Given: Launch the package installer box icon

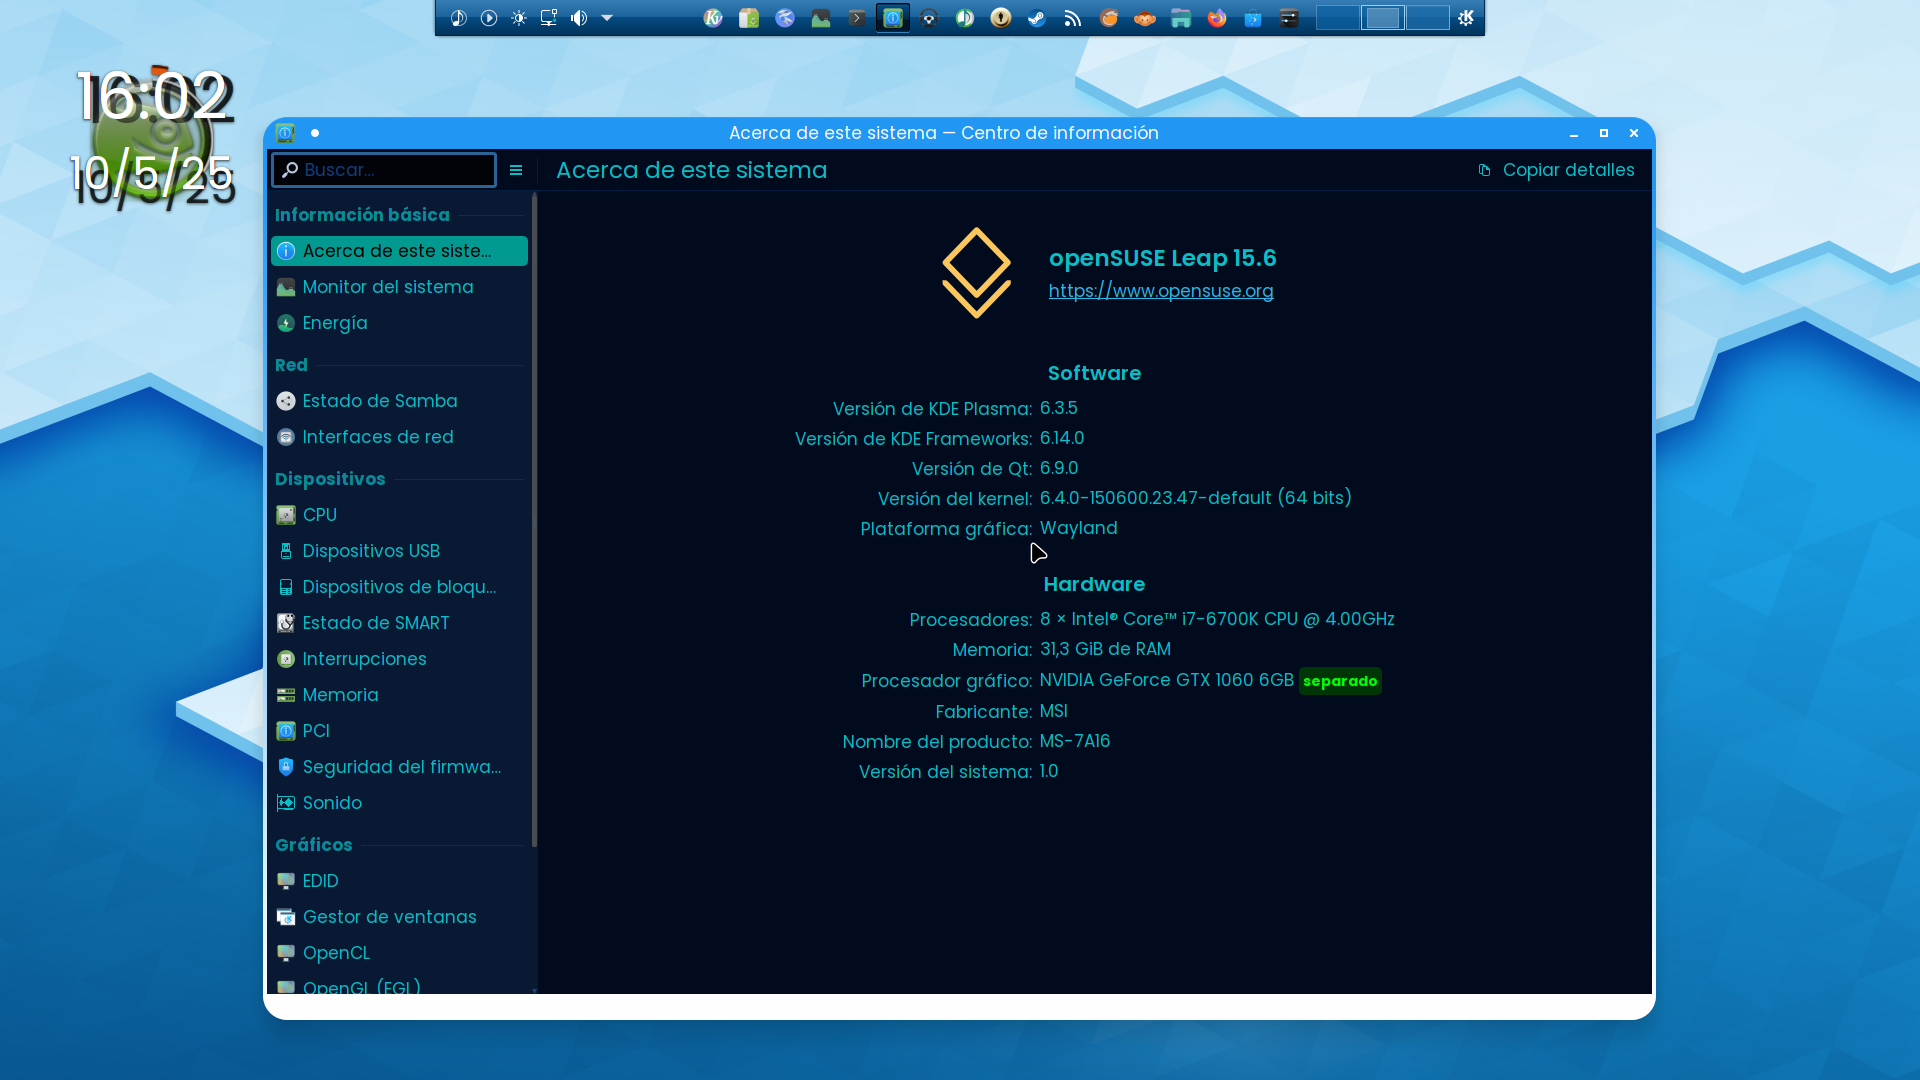Looking at the screenshot, I should pyautogui.click(x=749, y=18).
